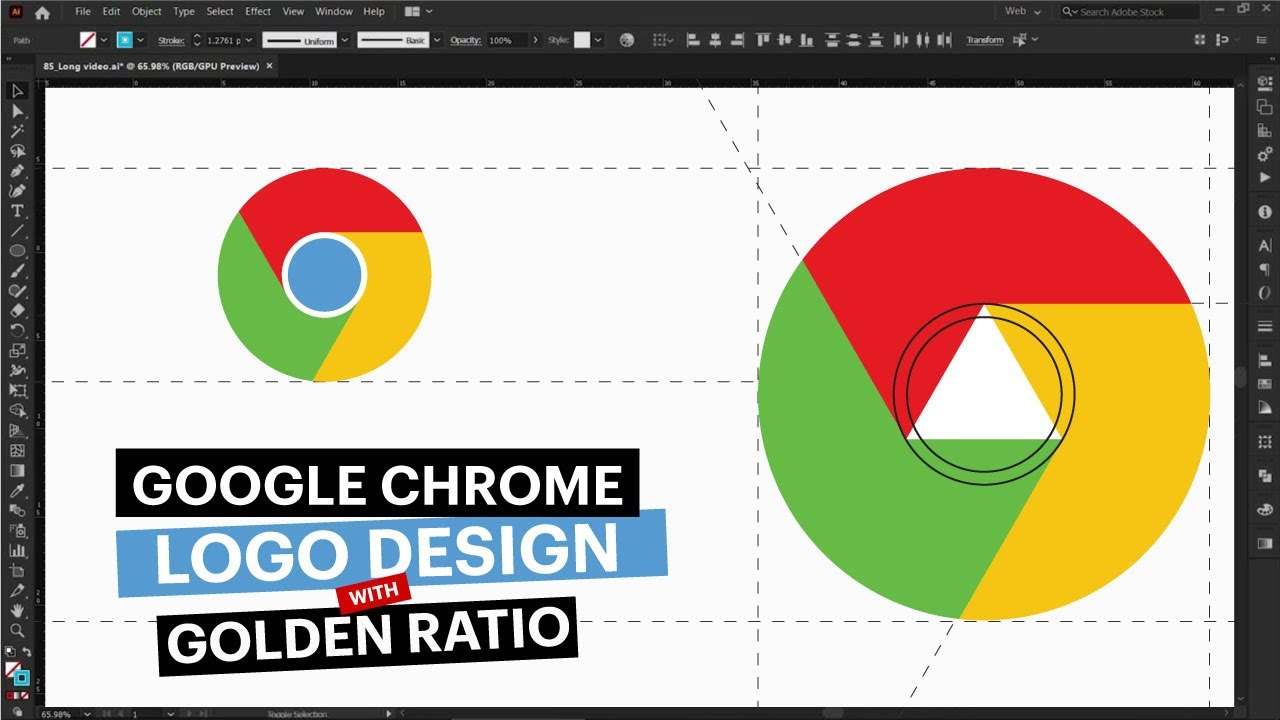Select the Free Transform tool
The image size is (1280, 720).
click(x=17, y=391)
